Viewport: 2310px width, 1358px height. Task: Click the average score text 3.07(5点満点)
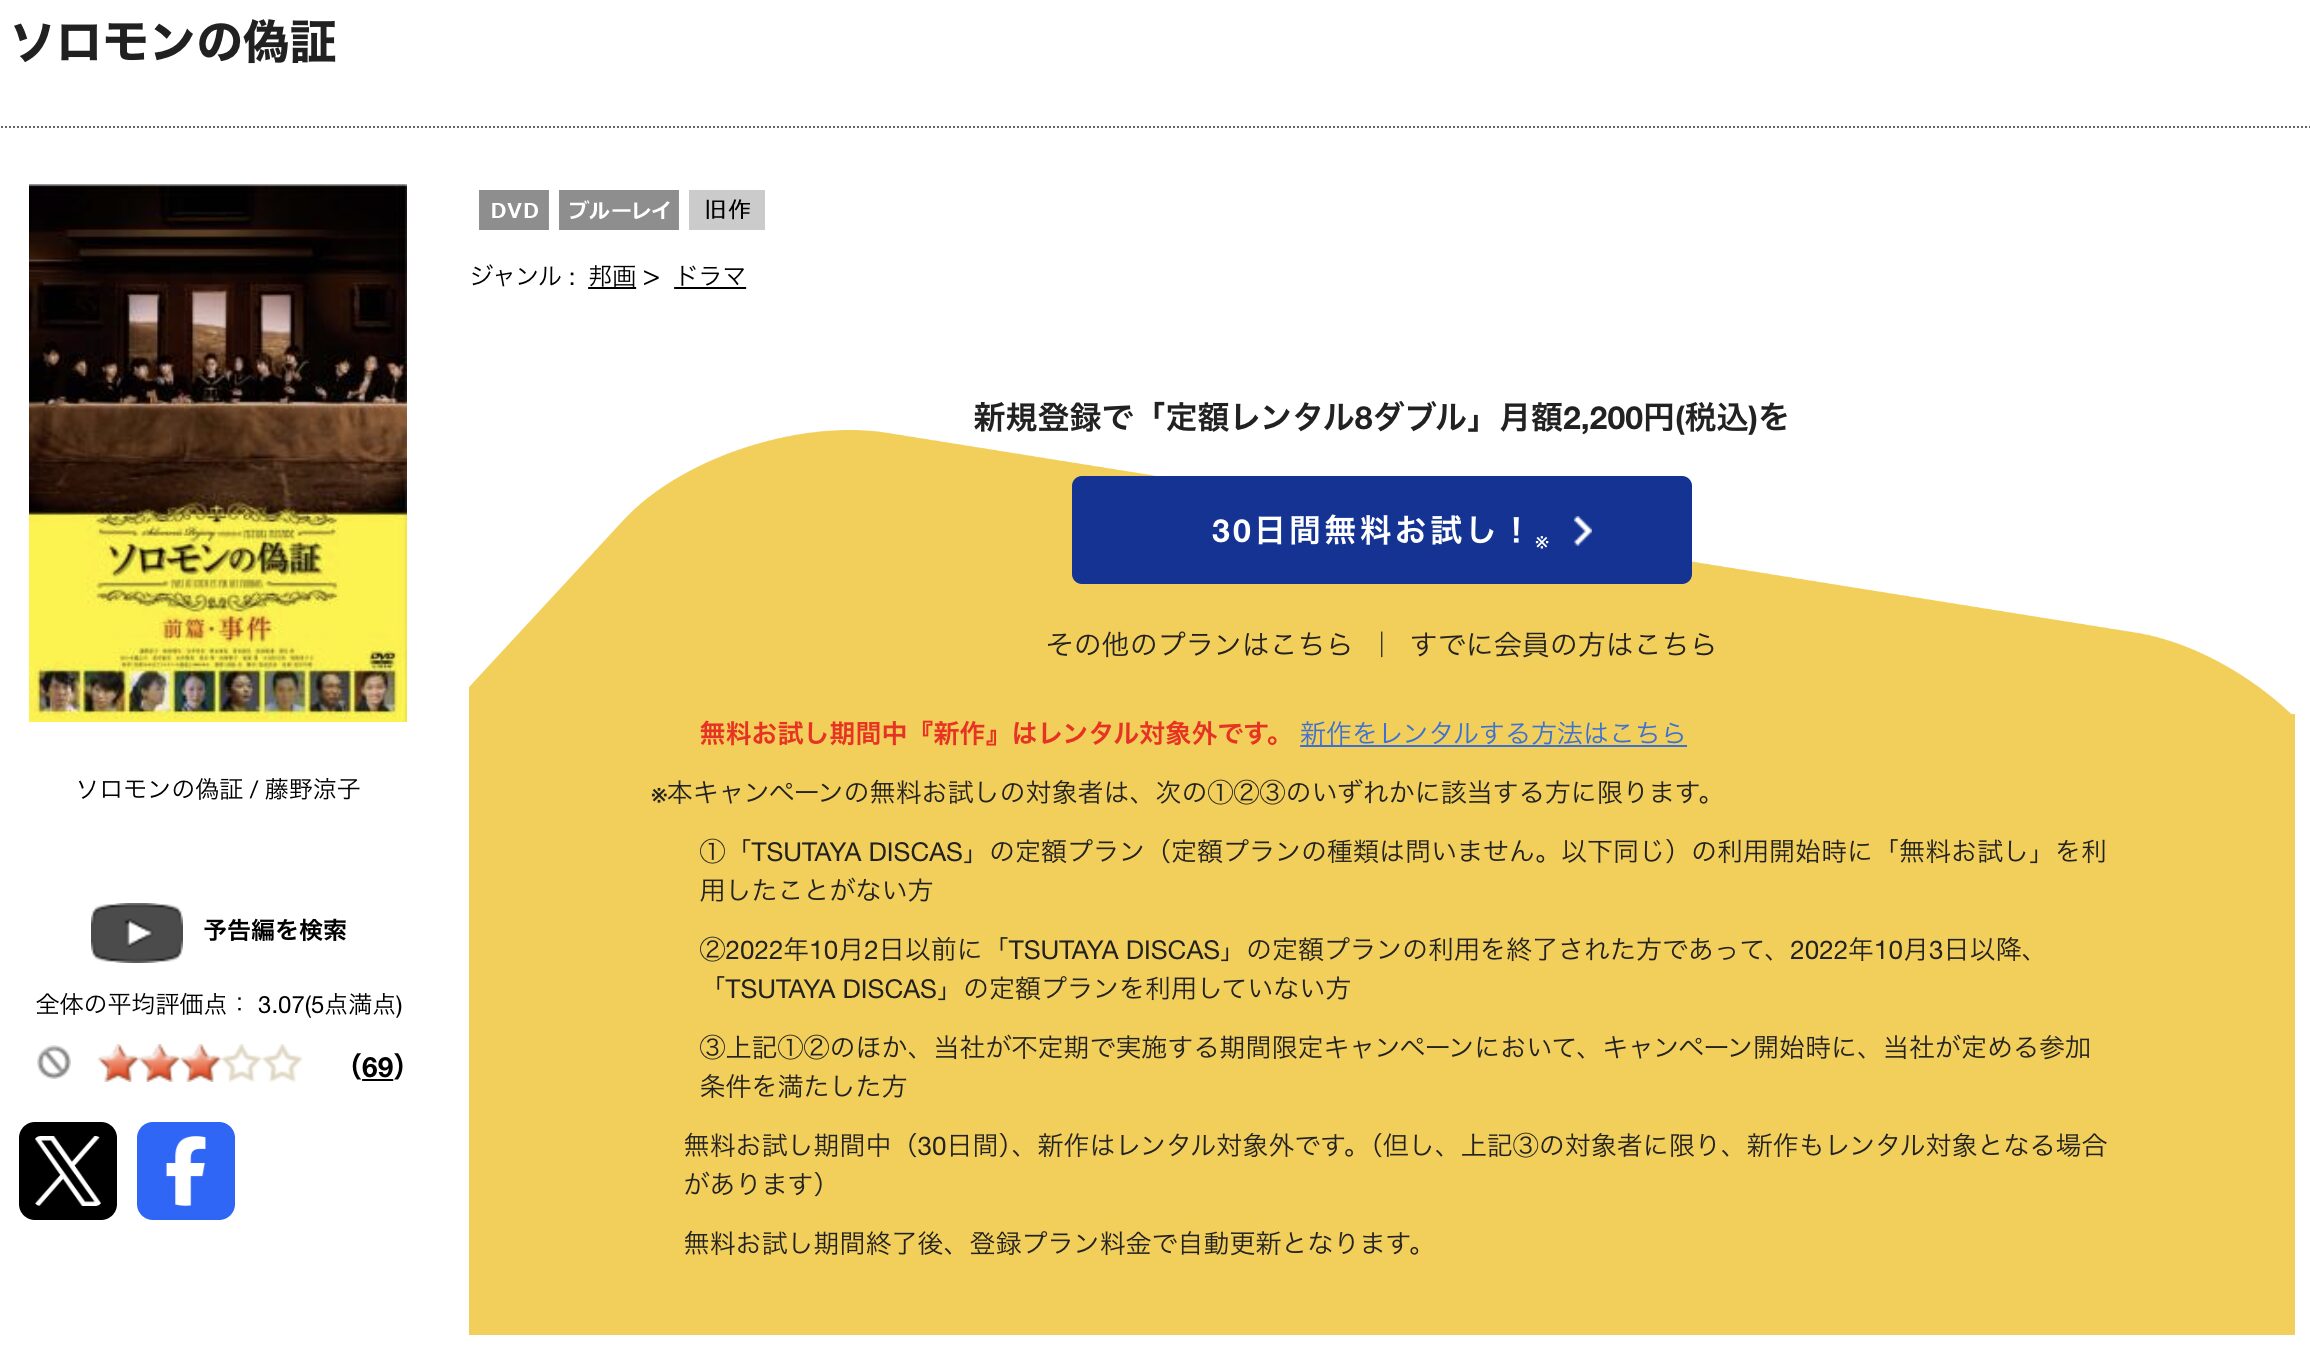coord(330,1004)
